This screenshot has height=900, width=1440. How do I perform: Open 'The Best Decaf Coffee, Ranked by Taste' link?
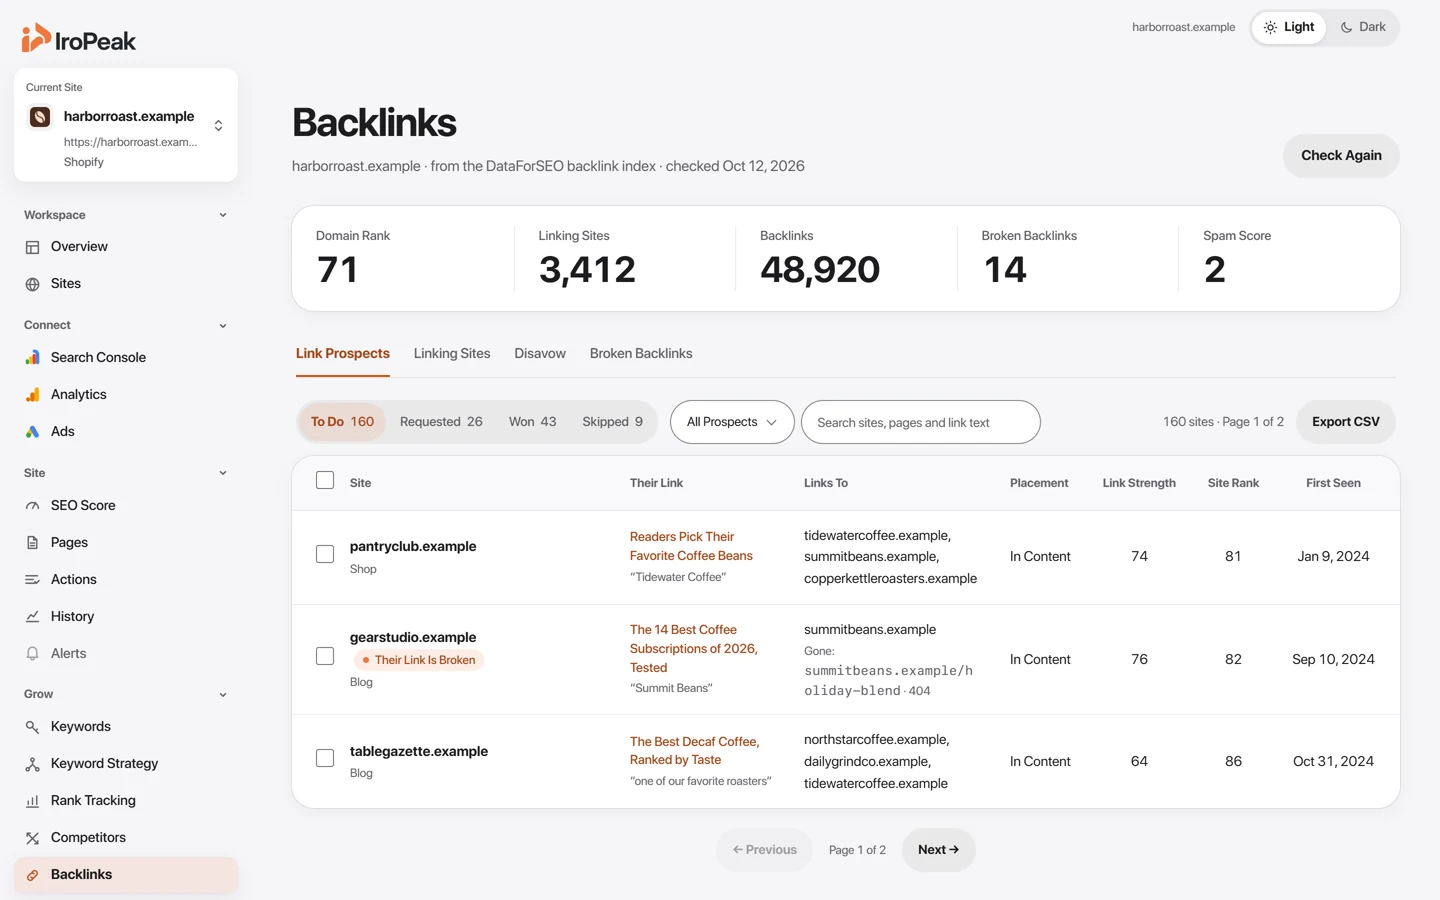tap(694, 751)
